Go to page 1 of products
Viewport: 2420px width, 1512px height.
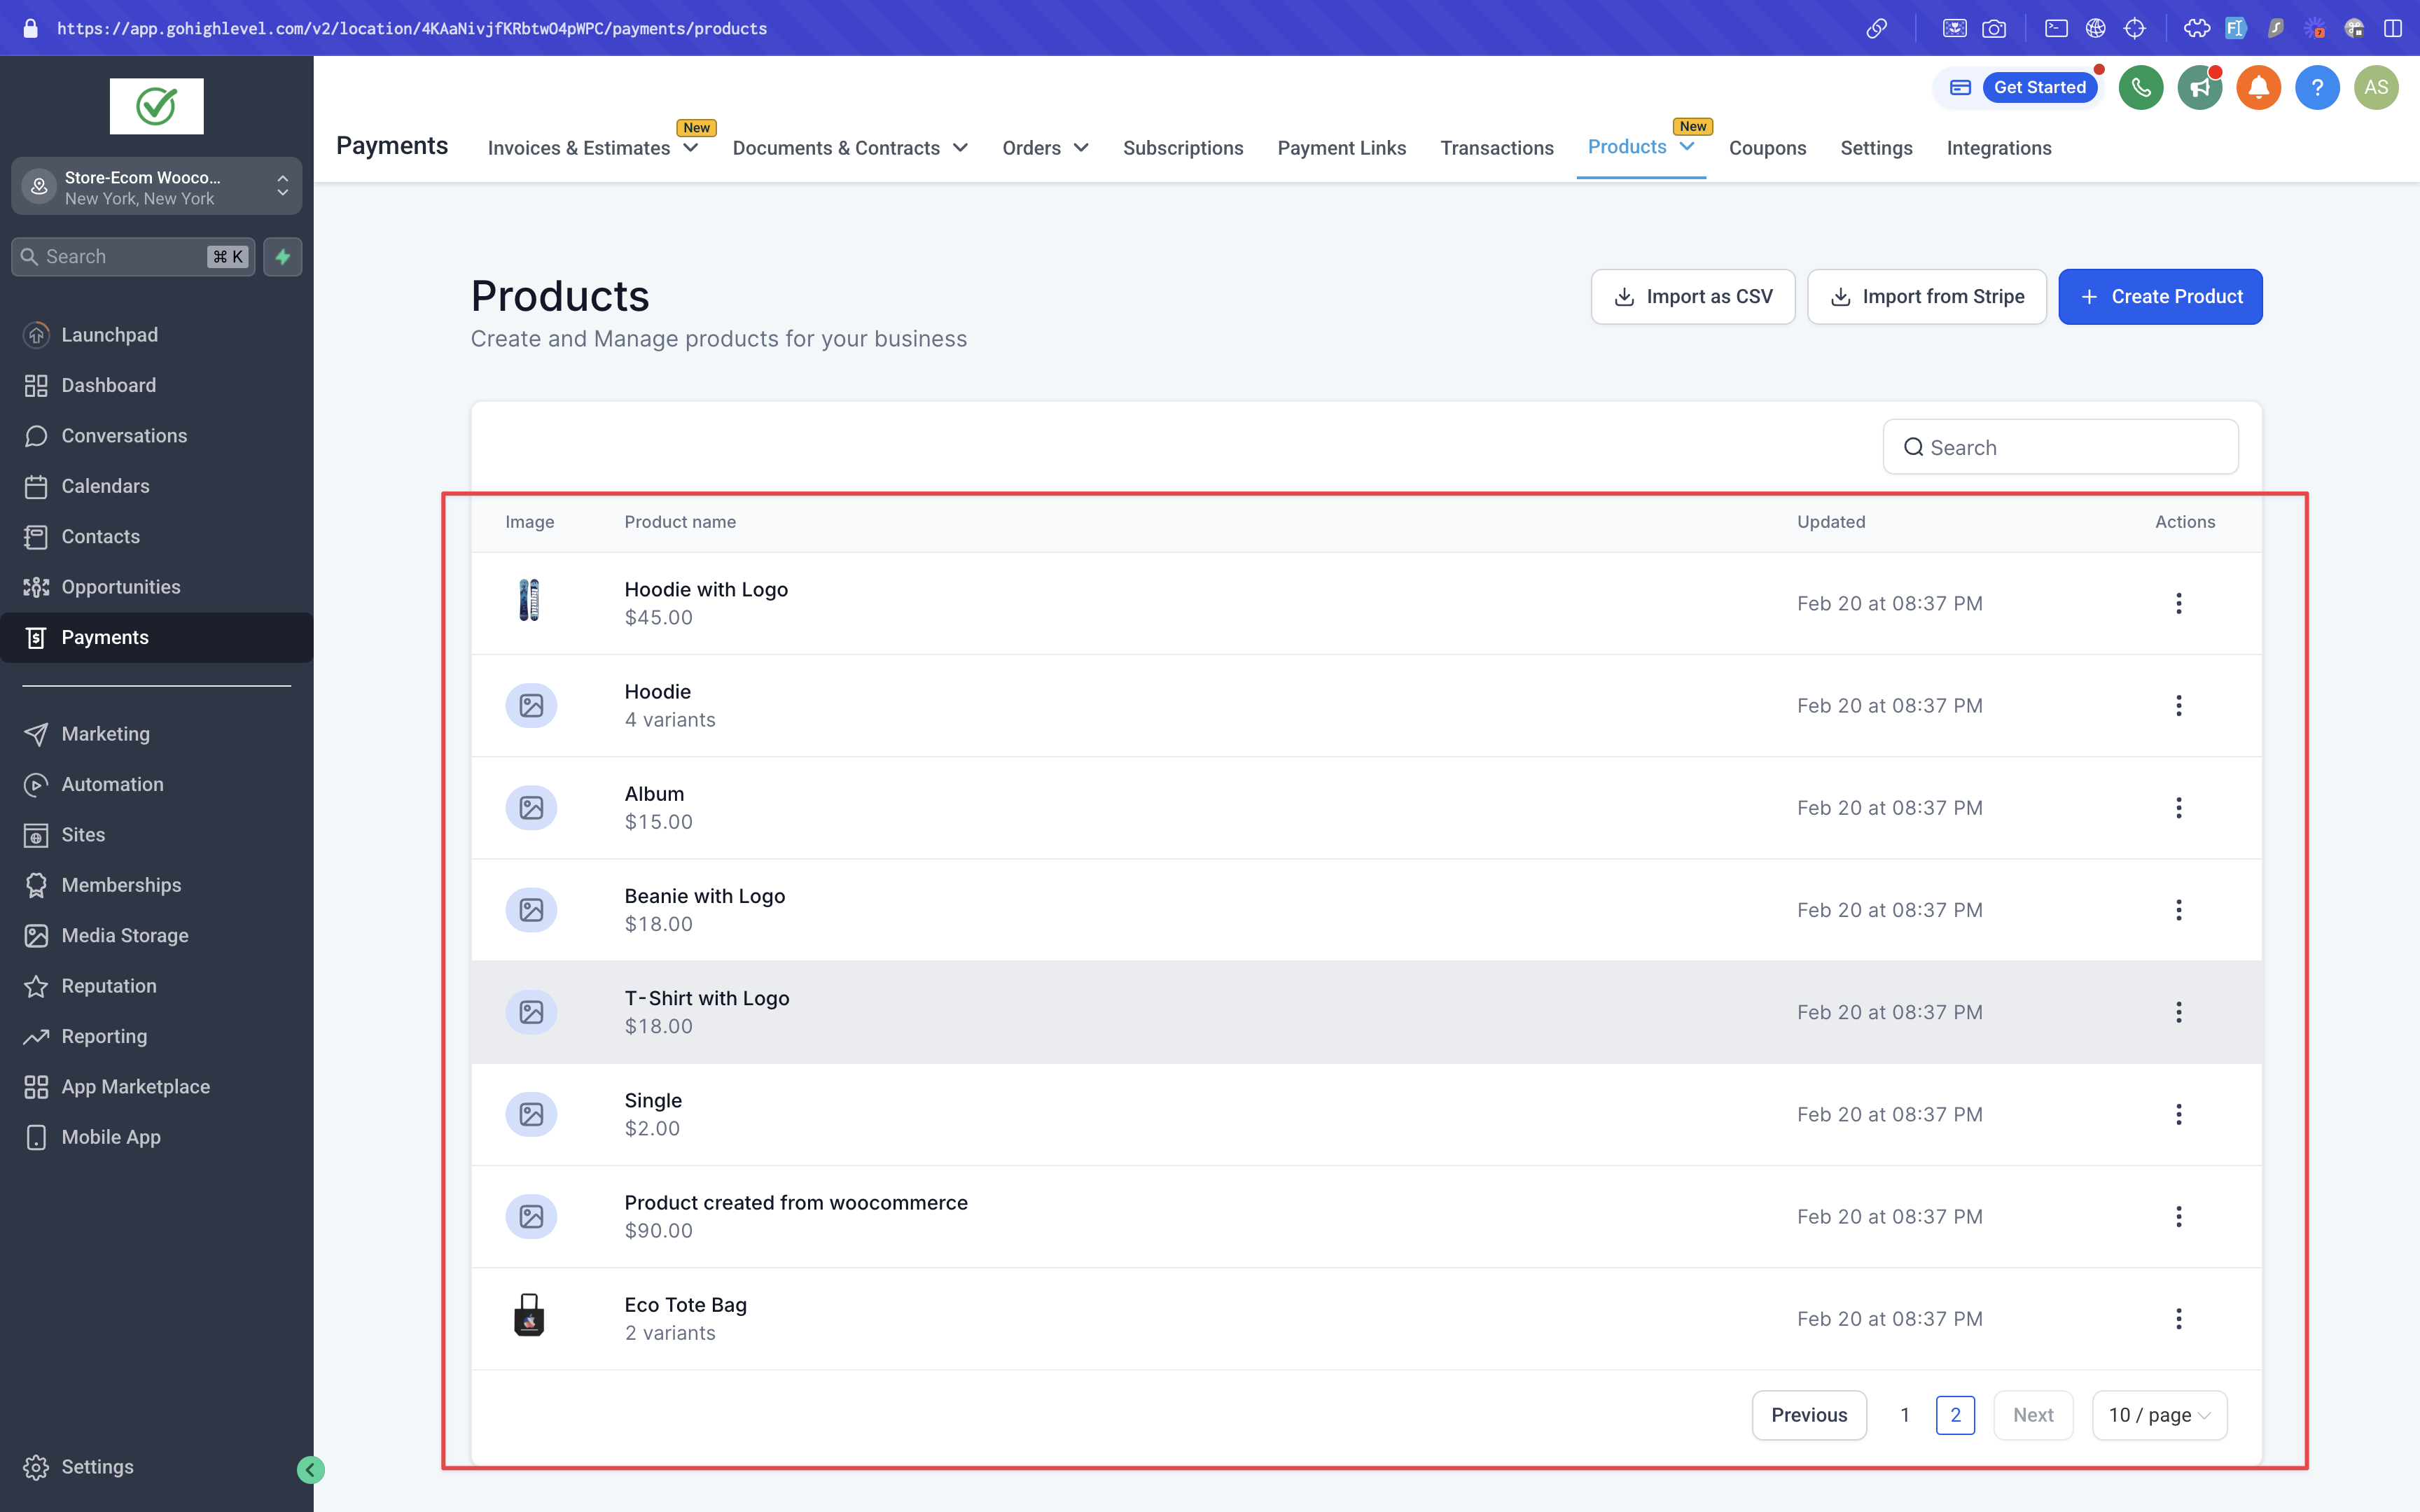pyautogui.click(x=1905, y=1415)
